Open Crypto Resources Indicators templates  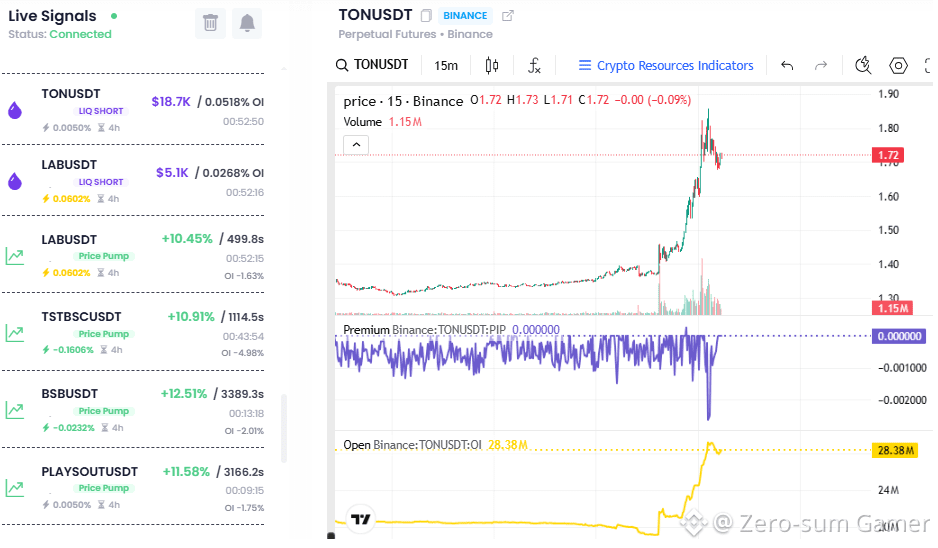tap(666, 65)
